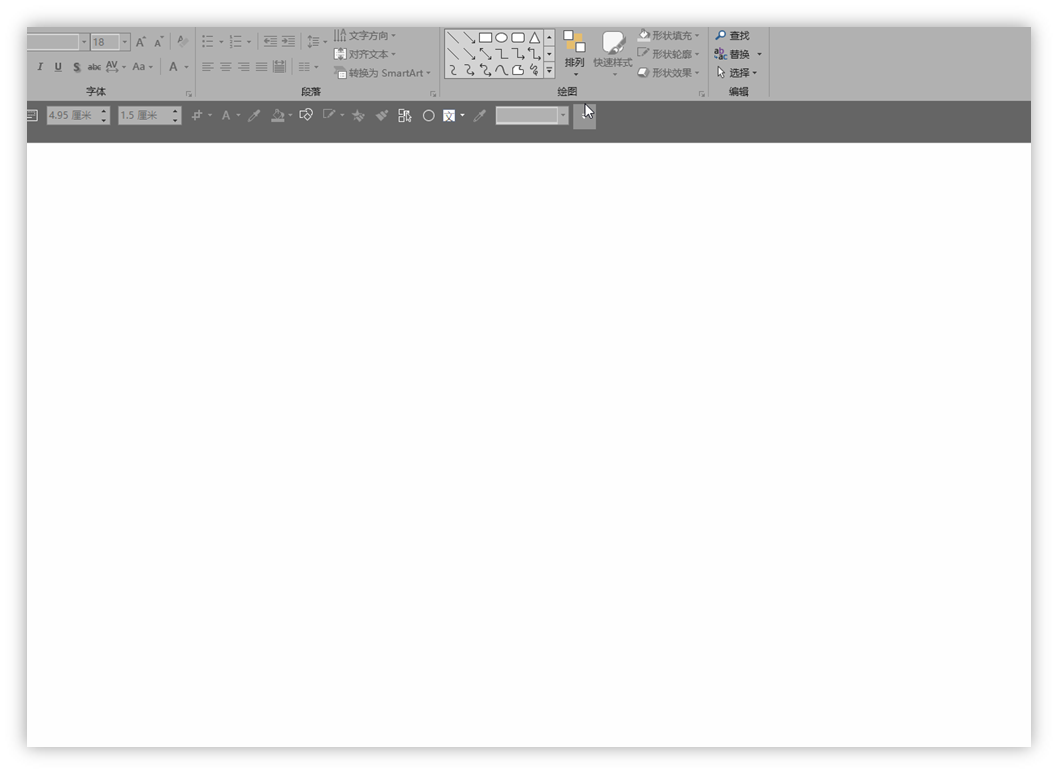Click the selection pane icon
1058x774 pixels.
tap(405, 115)
